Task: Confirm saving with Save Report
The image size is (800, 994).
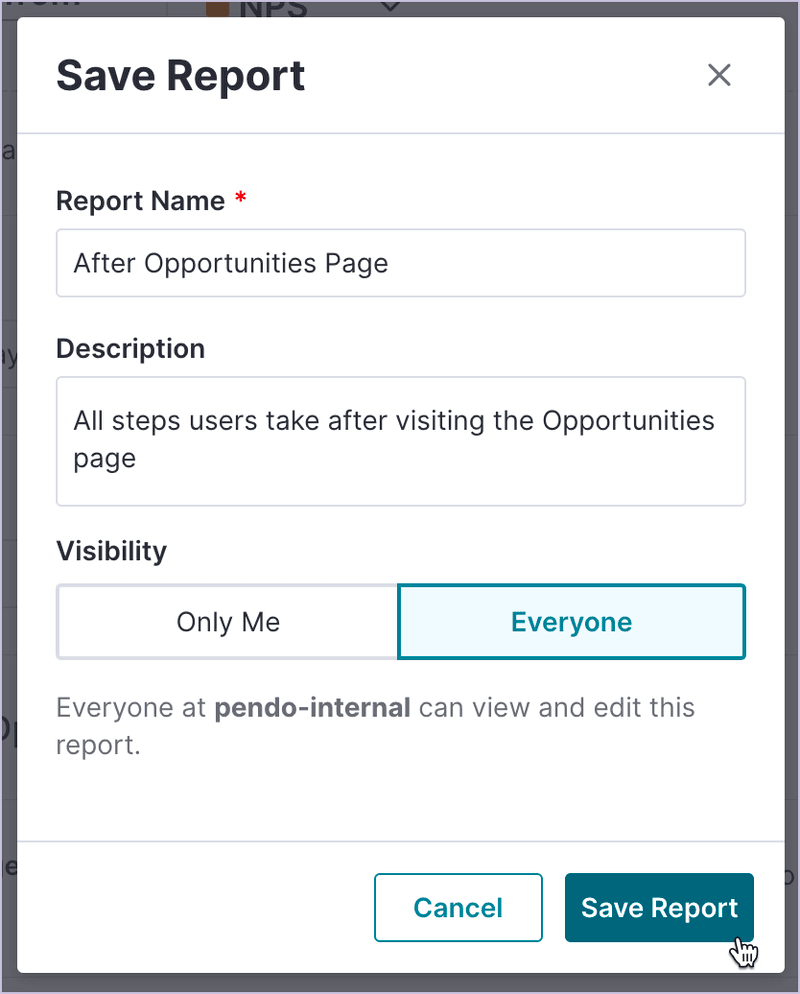Action: (x=659, y=907)
